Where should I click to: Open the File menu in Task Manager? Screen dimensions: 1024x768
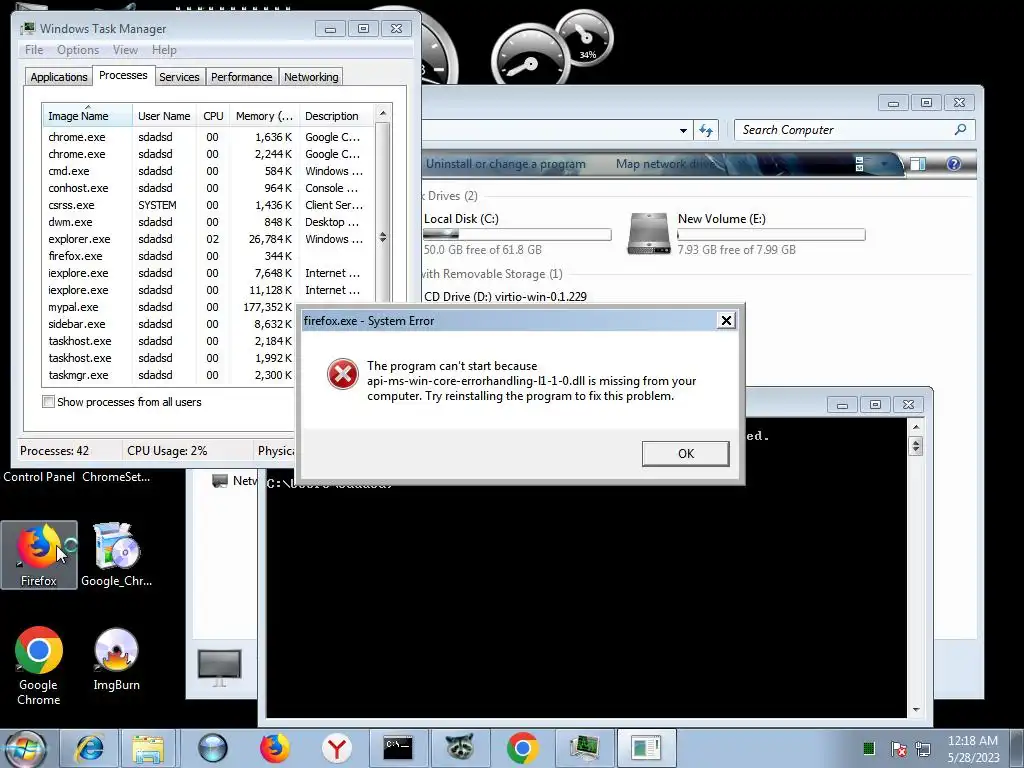coord(34,50)
